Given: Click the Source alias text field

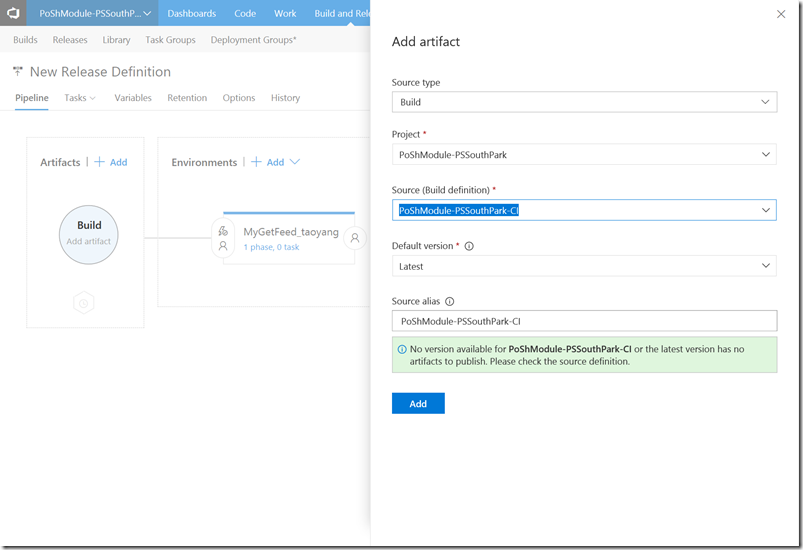Looking at the screenshot, I should 584,321.
